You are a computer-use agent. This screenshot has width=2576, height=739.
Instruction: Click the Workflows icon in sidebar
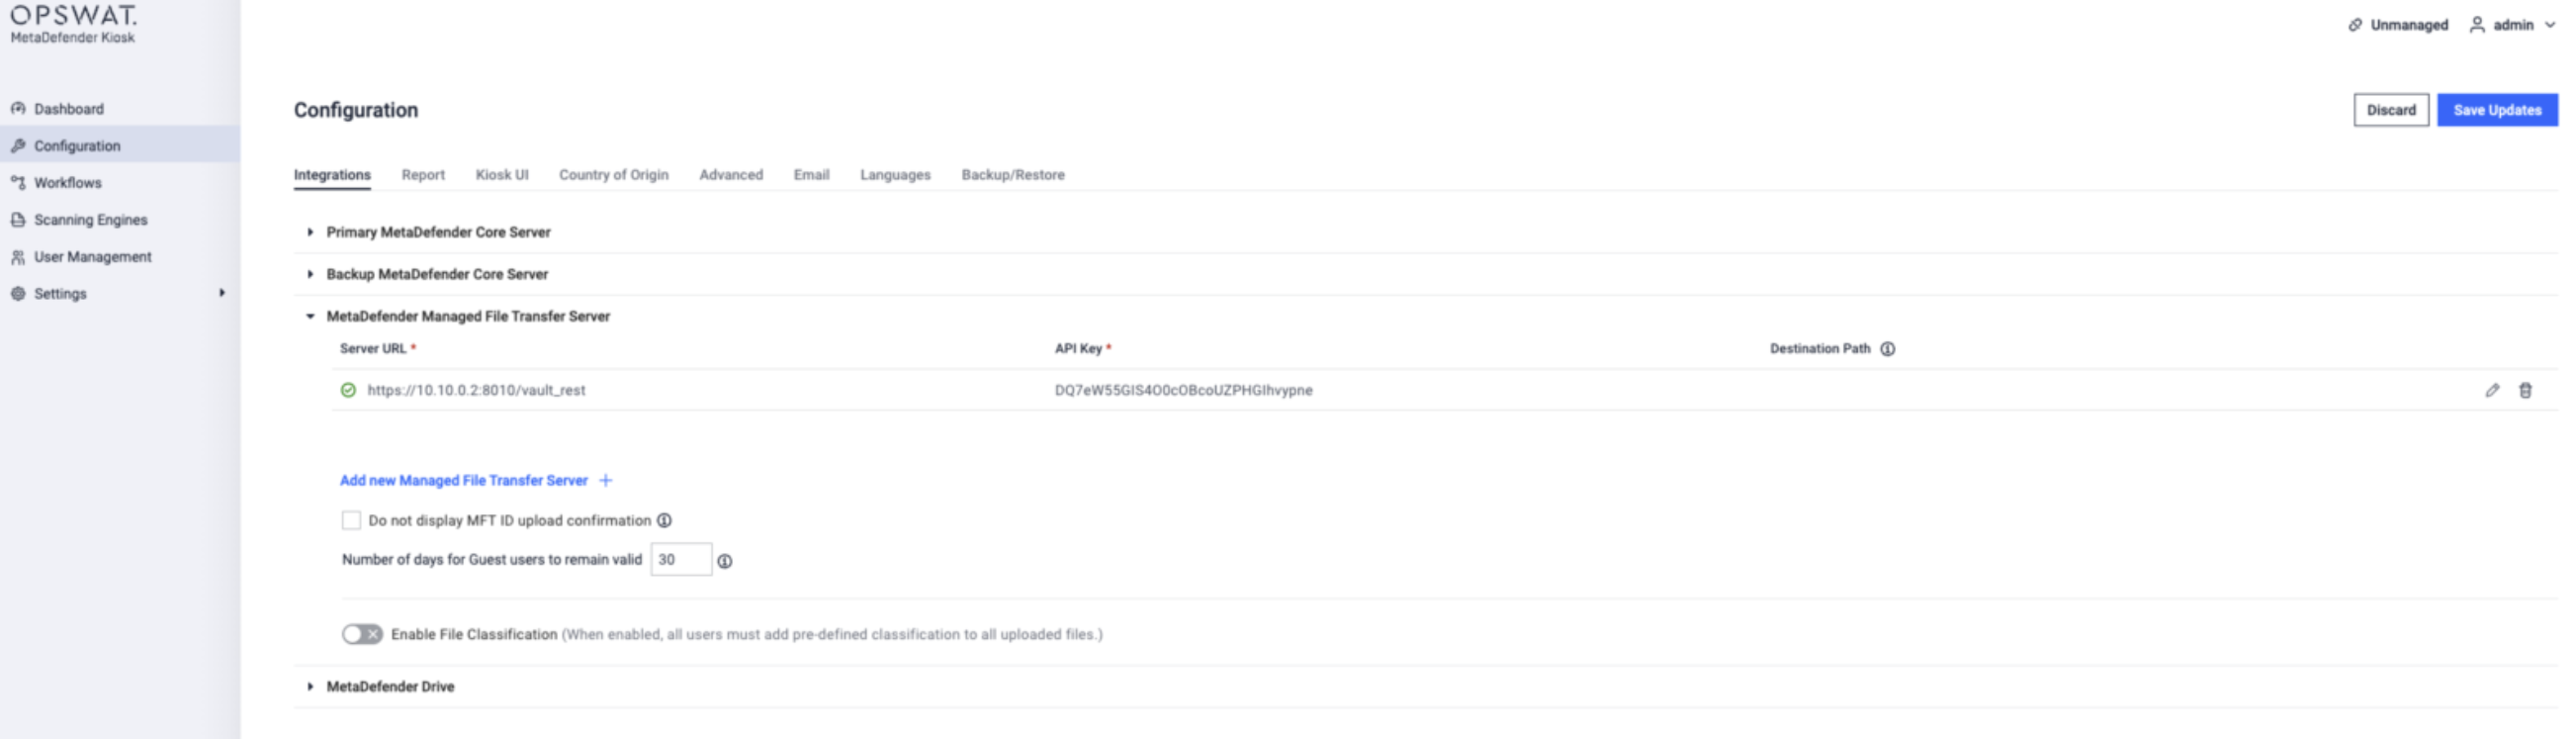coord(18,182)
